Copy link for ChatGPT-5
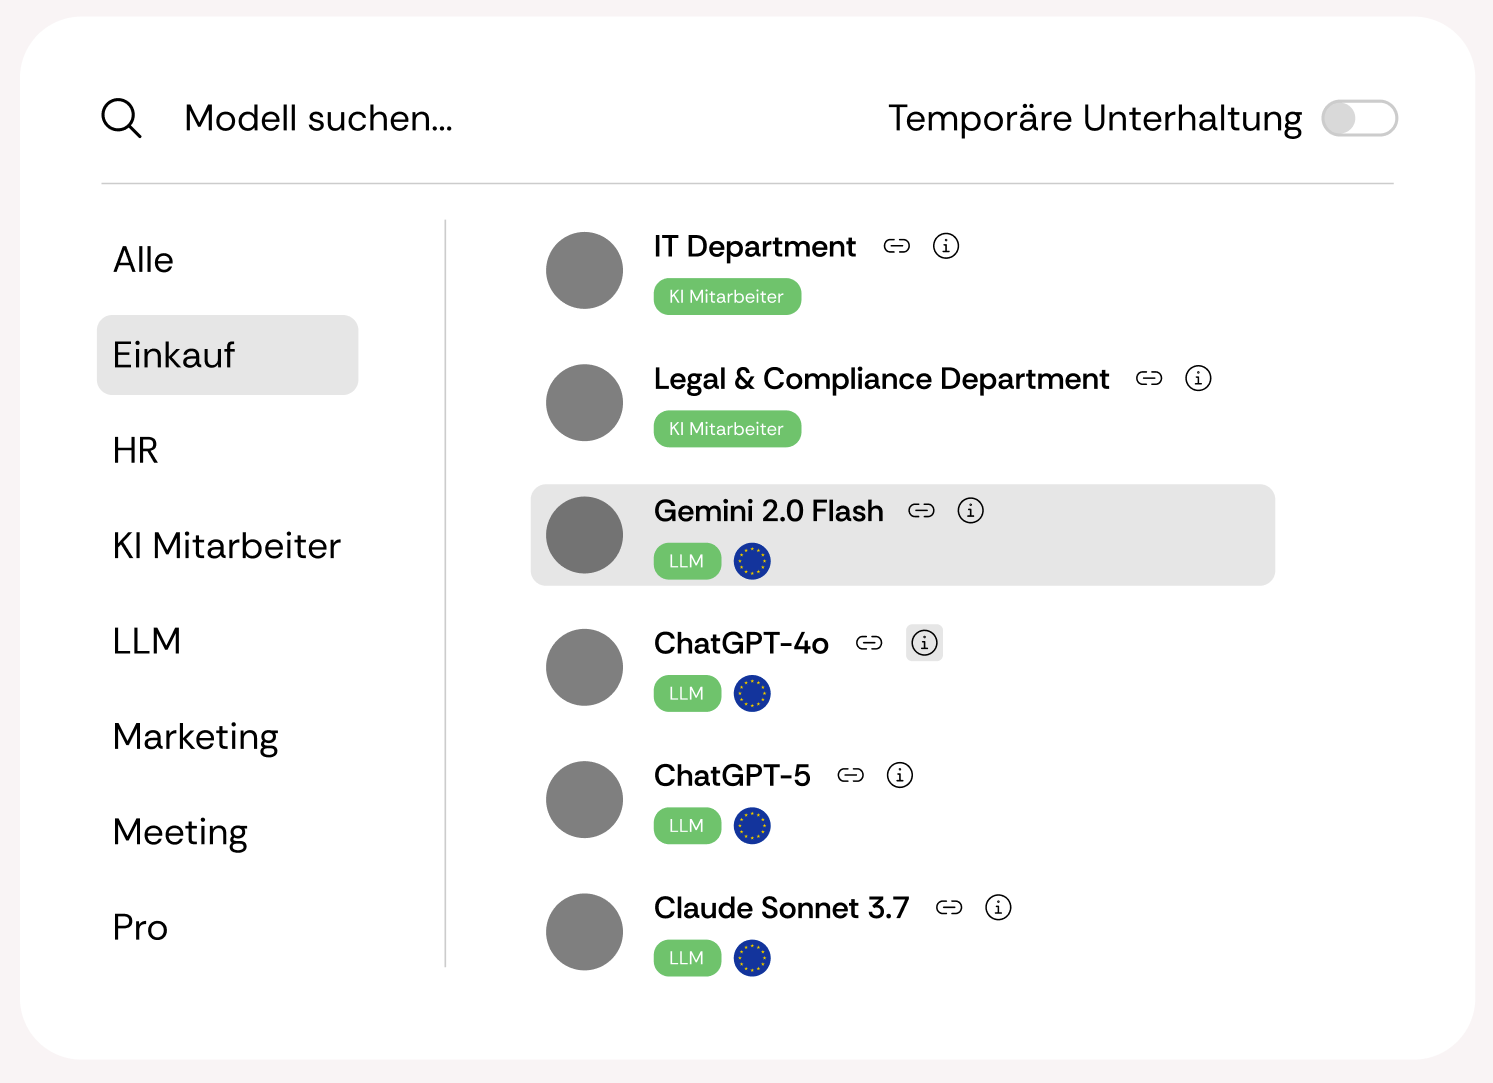This screenshot has height=1083, width=1493. point(851,775)
